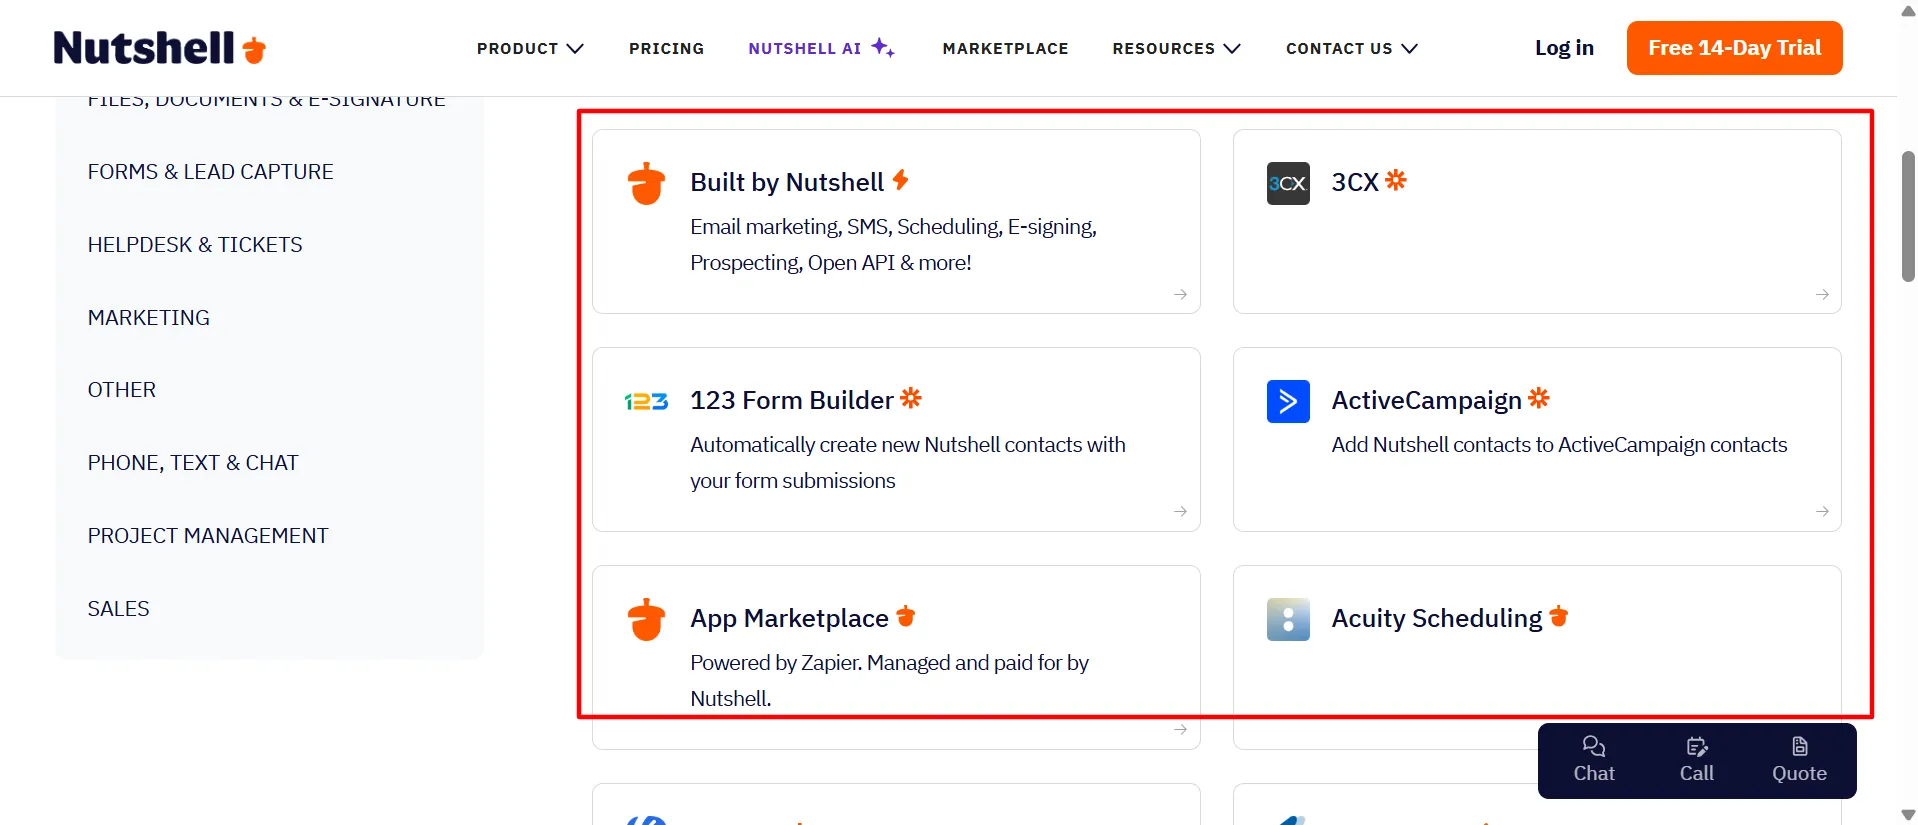Open the Built by Nutshell title link
The image size is (1918, 825).
tap(787, 182)
